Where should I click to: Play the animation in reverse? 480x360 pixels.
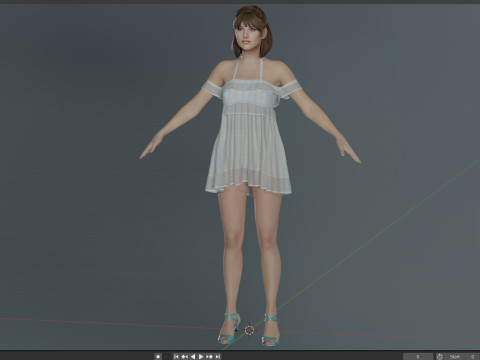(193, 357)
